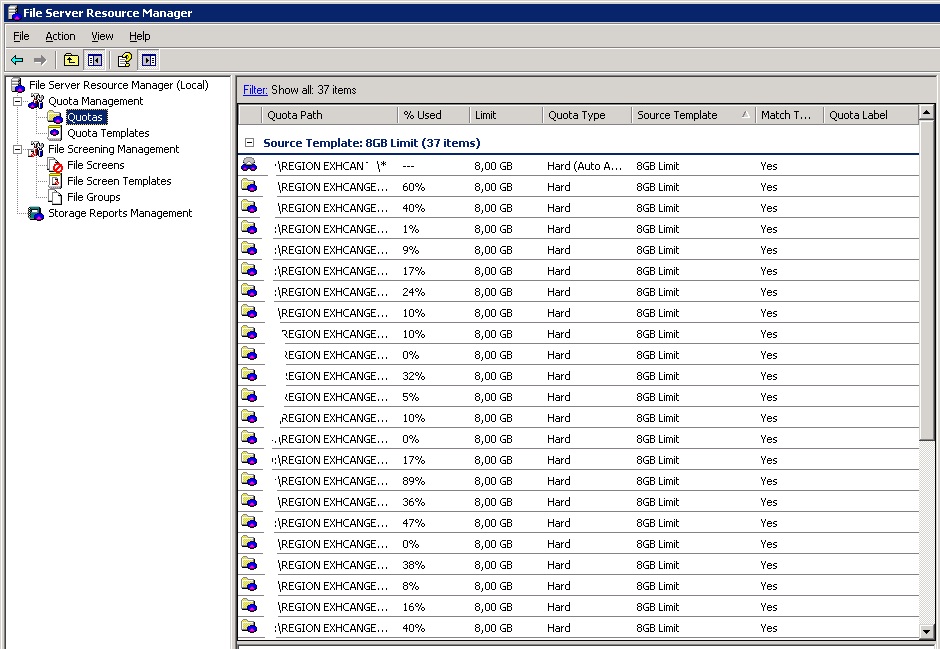This screenshot has width=940, height=649.
Task: Open the Action menu
Action: click(x=61, y=37)
